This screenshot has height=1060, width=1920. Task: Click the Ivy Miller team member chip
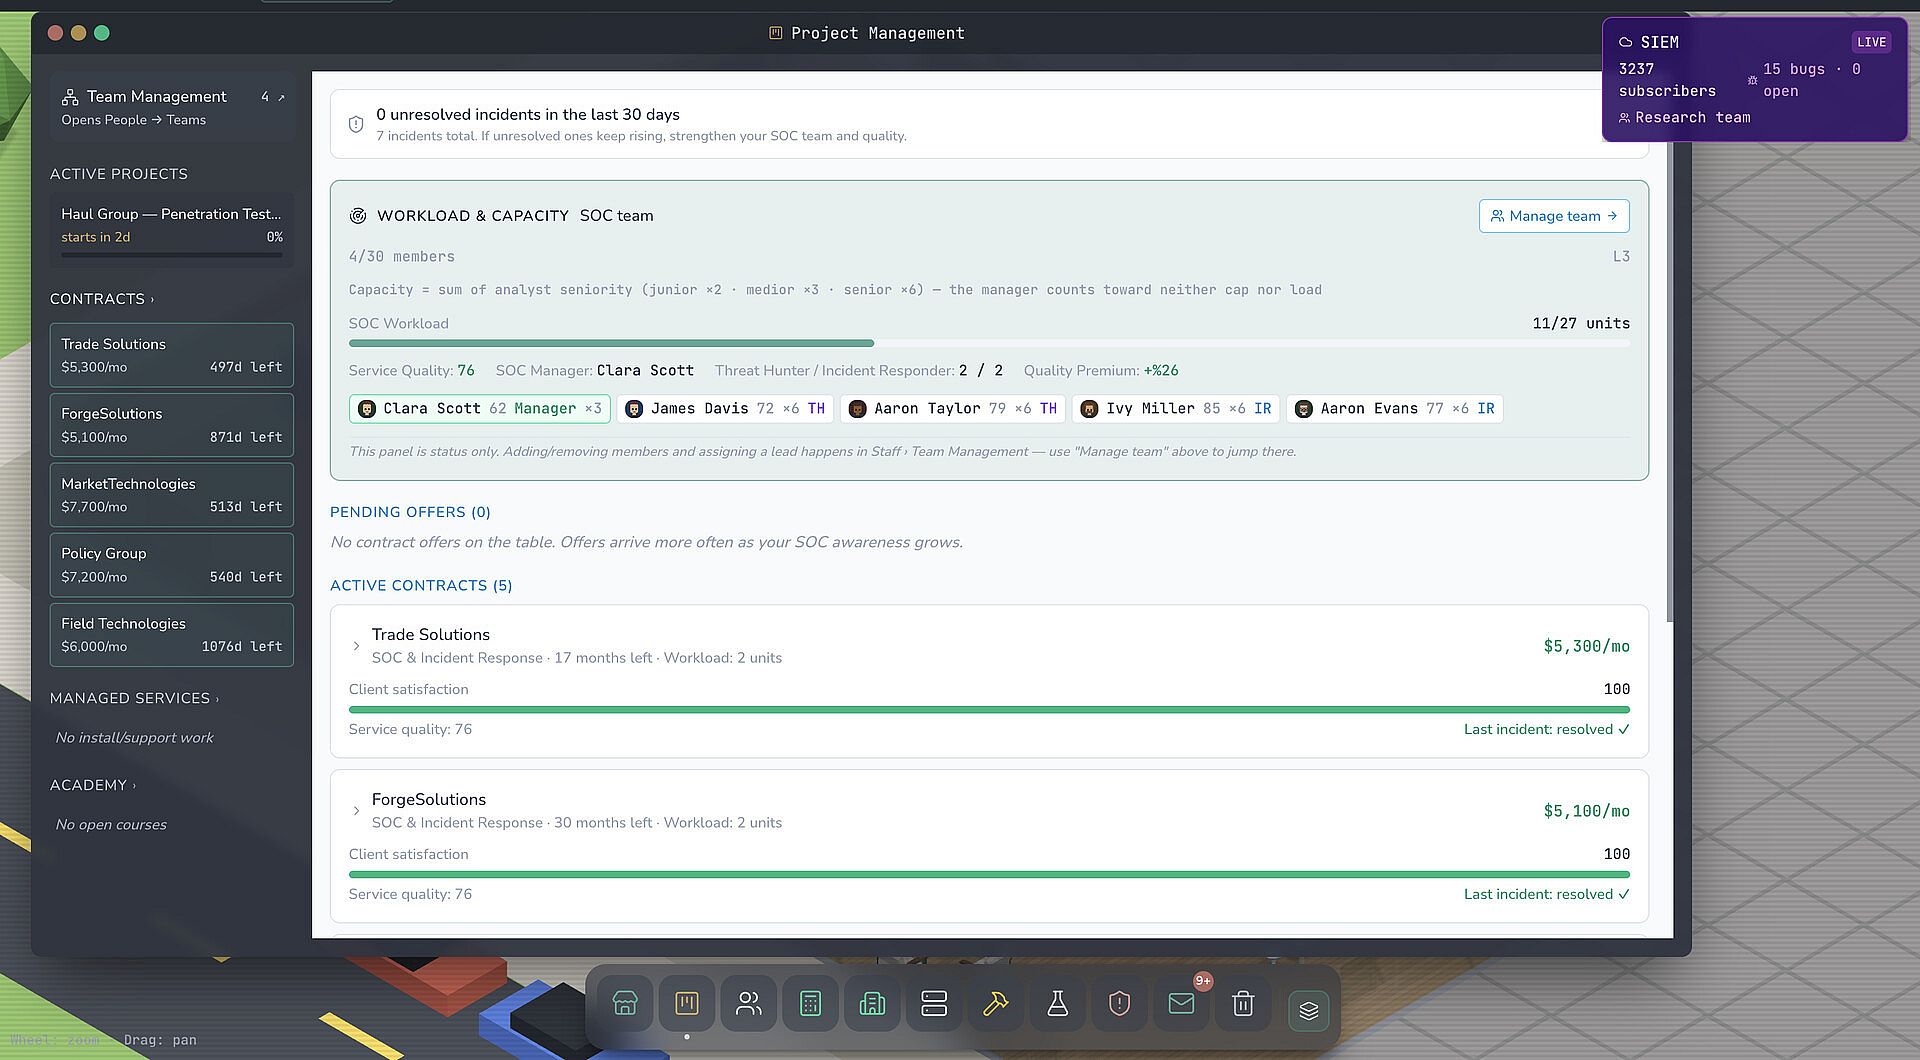1176,409
